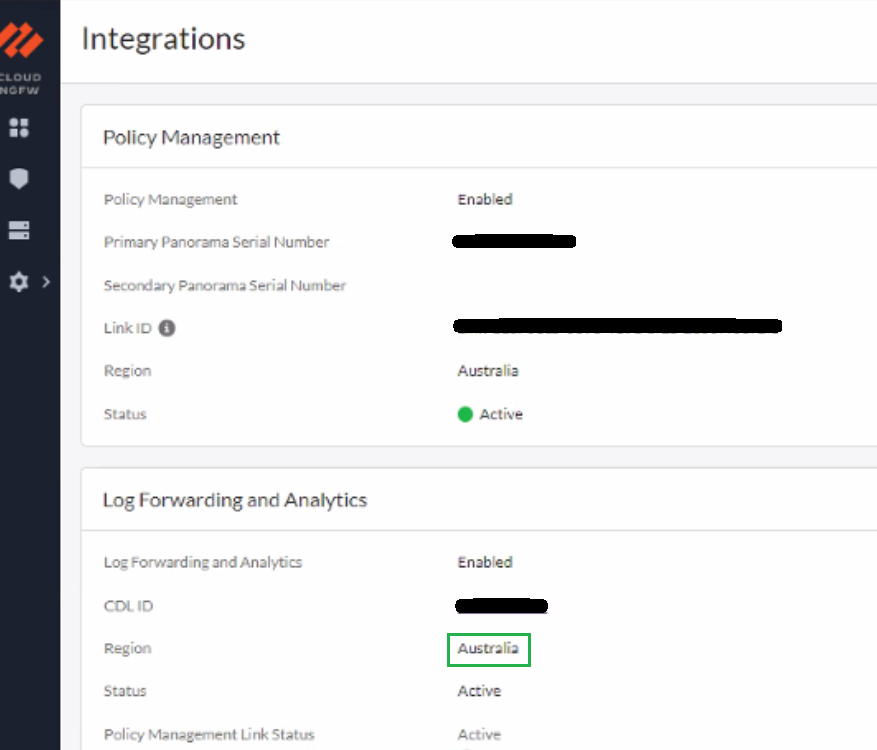The width and height of the screenshot is (877, 750).
Task: Collapse the Policy Management panel header
Action: click(191, 137)
